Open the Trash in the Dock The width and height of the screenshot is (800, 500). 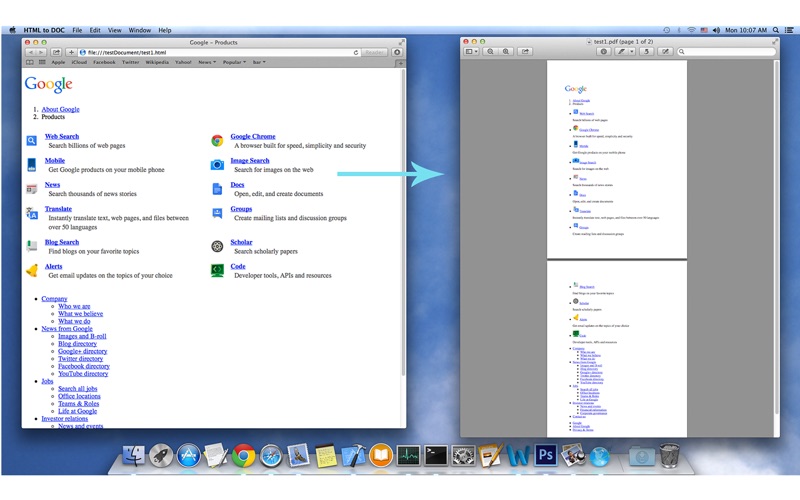click(669, 455)
